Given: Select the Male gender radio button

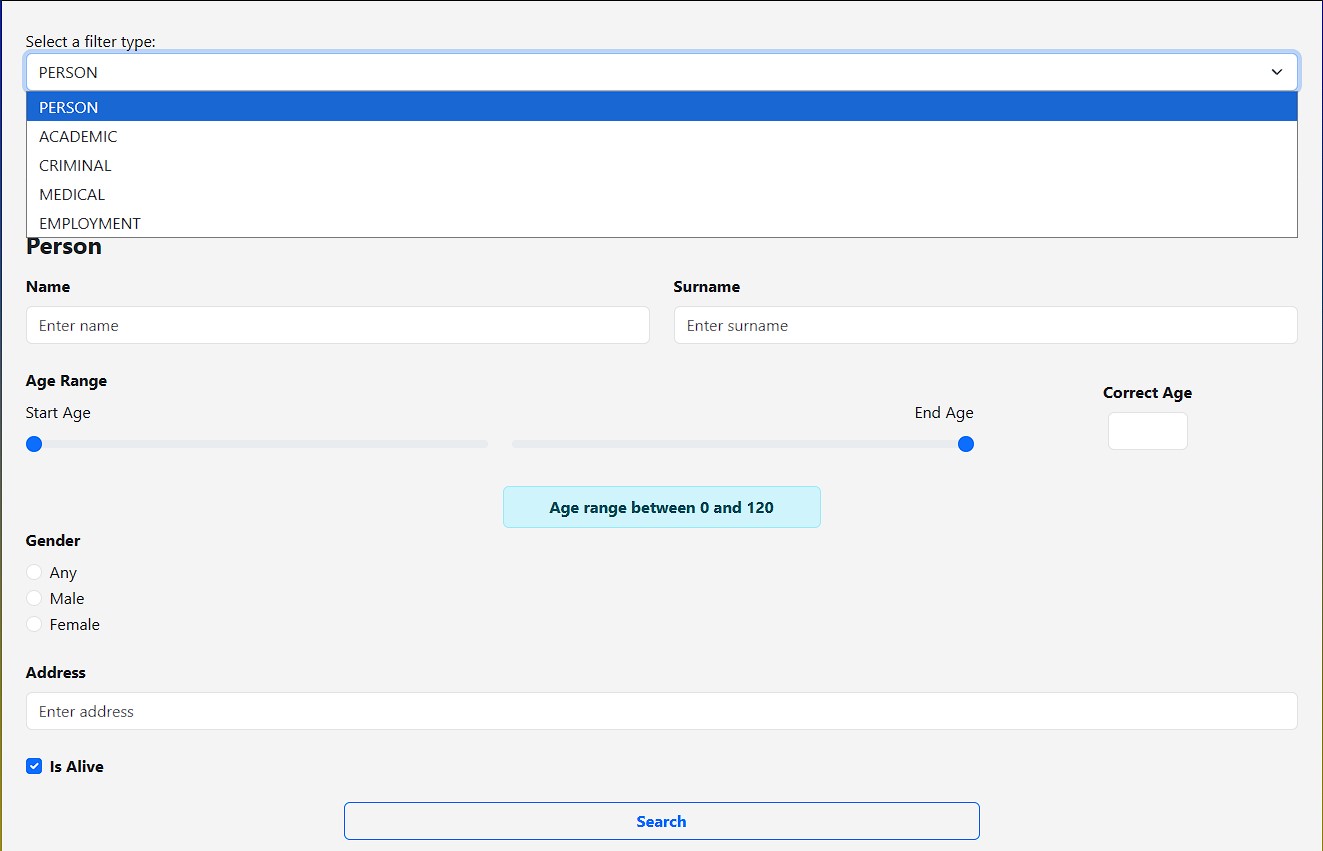Looking at the screenshot, I should 34,598.
